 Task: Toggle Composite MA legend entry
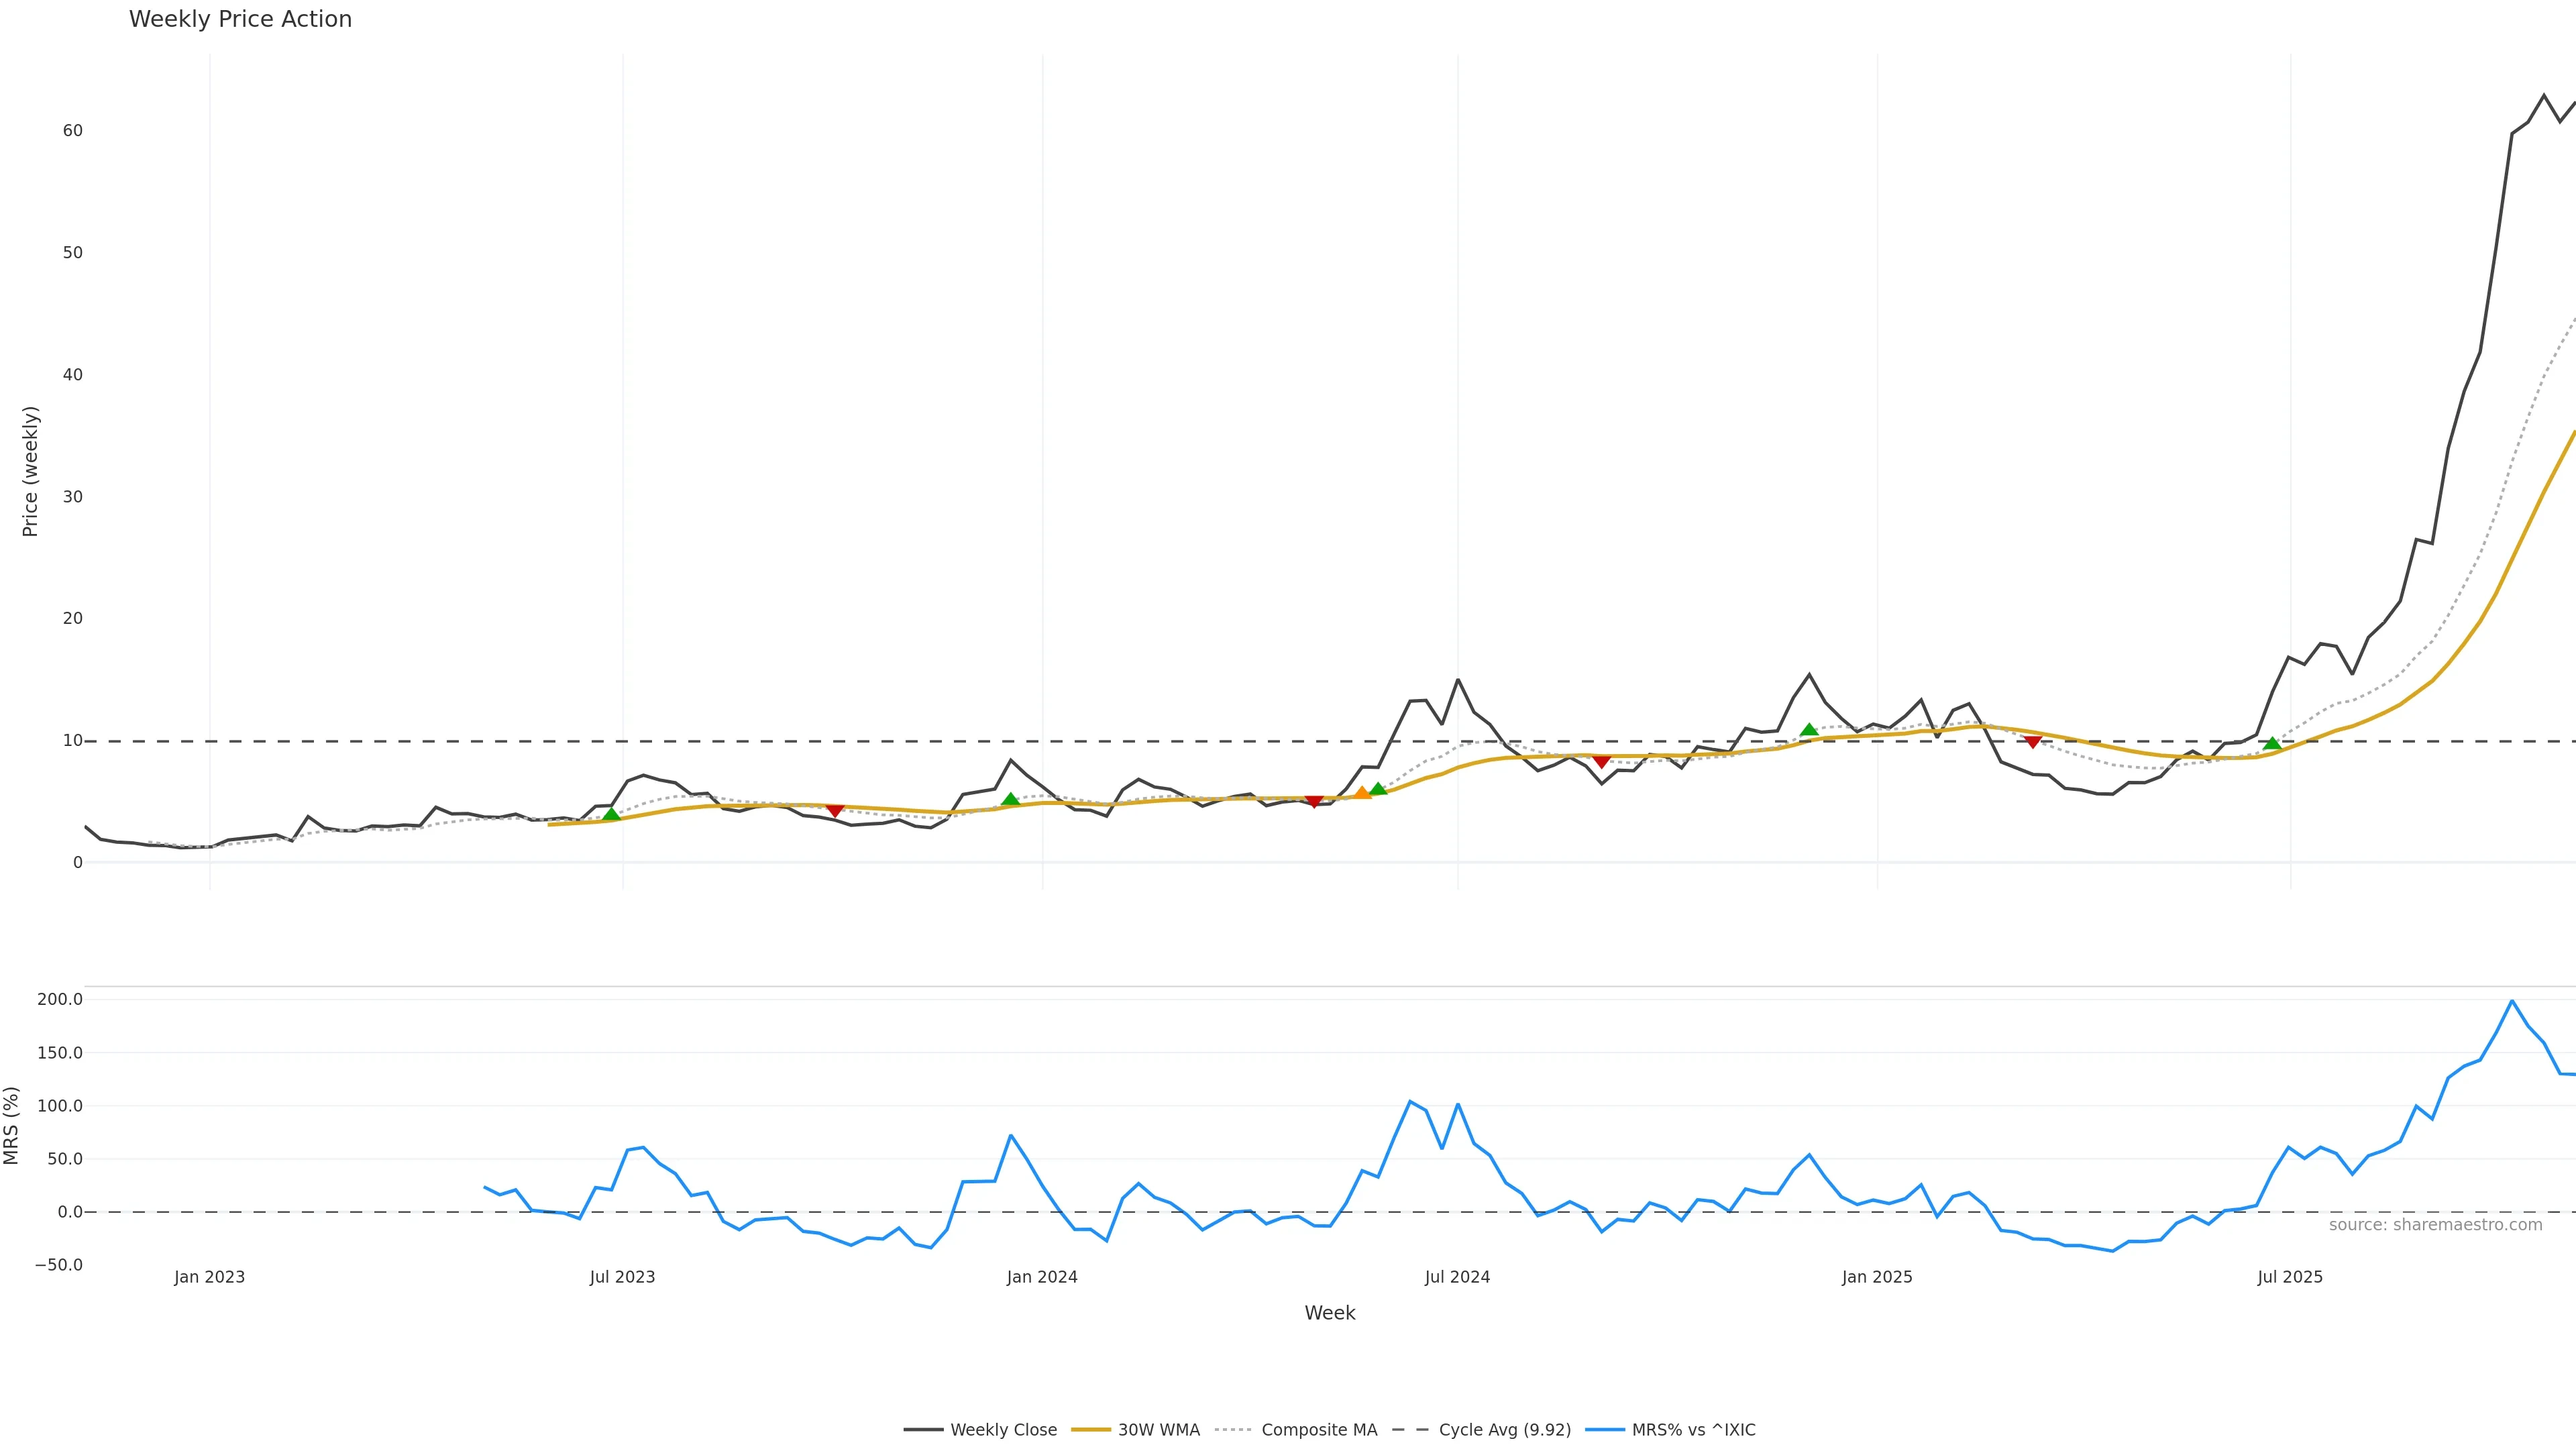point(1296,1430)
